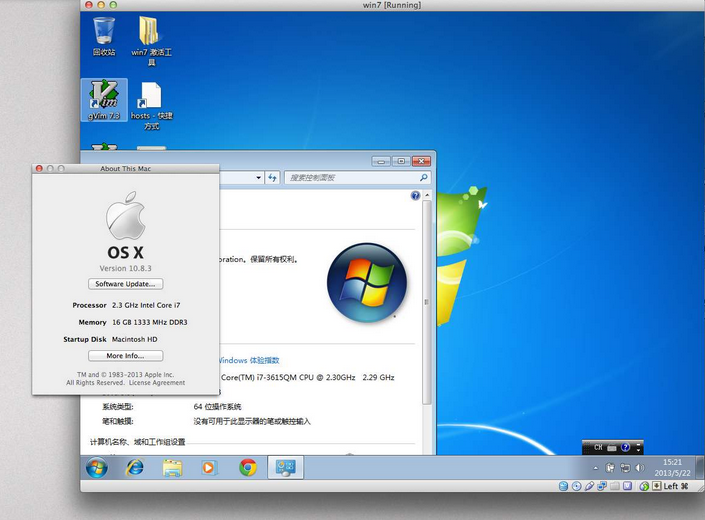Open Windows Media Player from taskbar
Viewport: 705px width, 520px height.
(x=209, y=467)
